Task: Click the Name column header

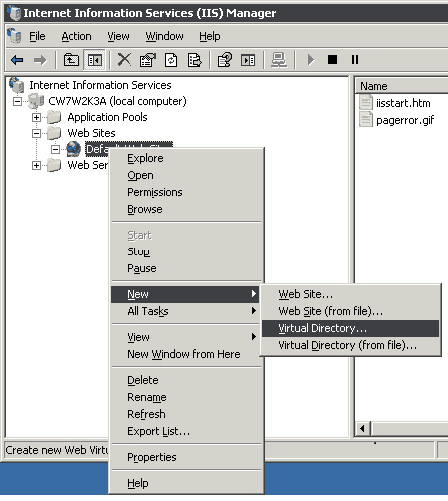Action: coord(401,86)
